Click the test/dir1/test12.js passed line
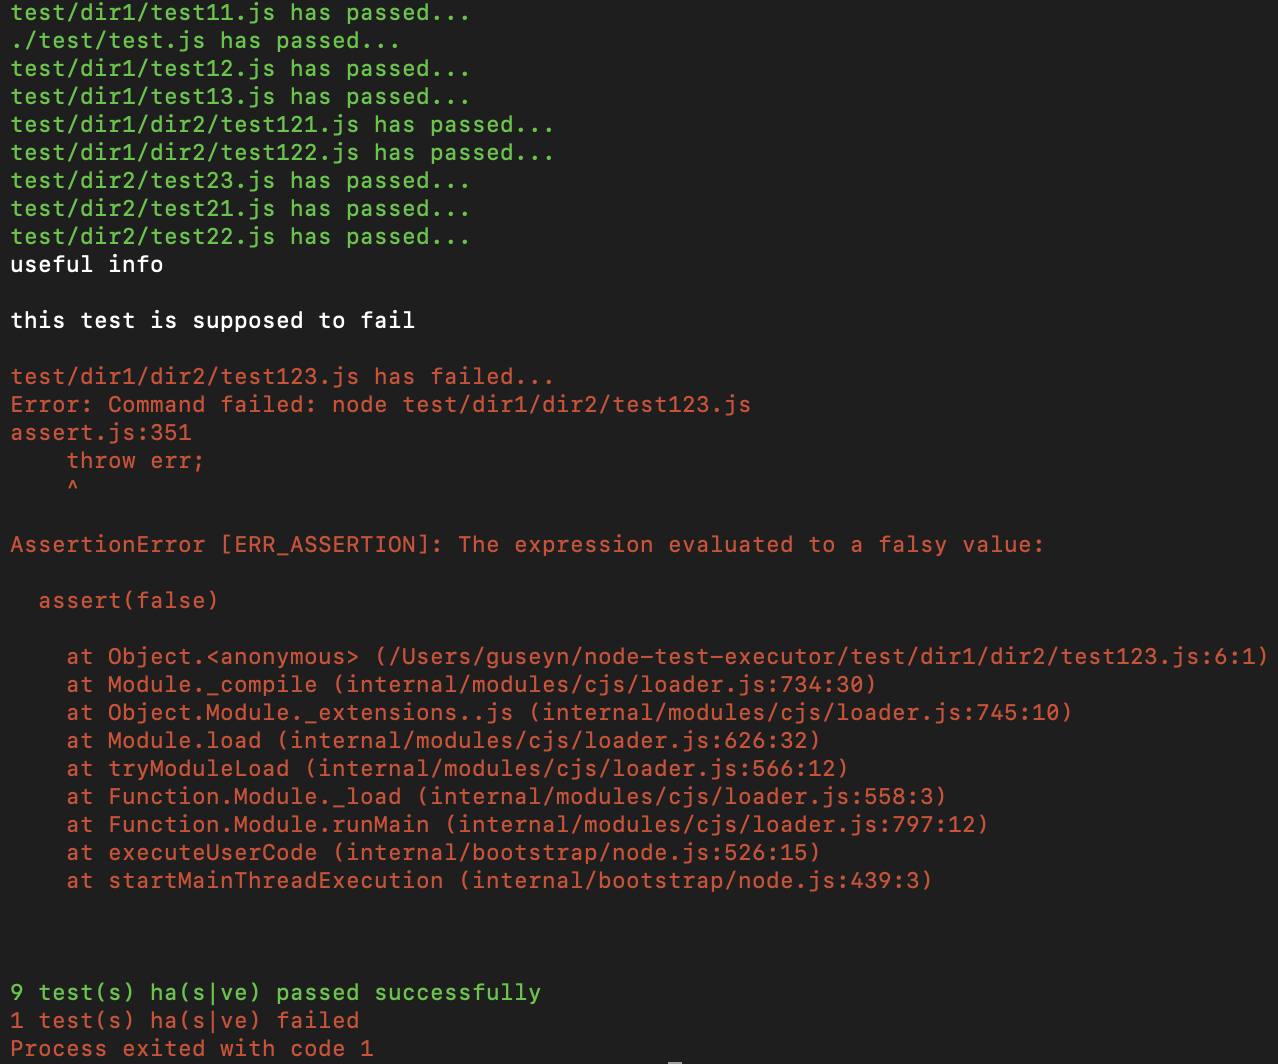This screenshot has width=1278, height=1064. (x=240, y=69)
